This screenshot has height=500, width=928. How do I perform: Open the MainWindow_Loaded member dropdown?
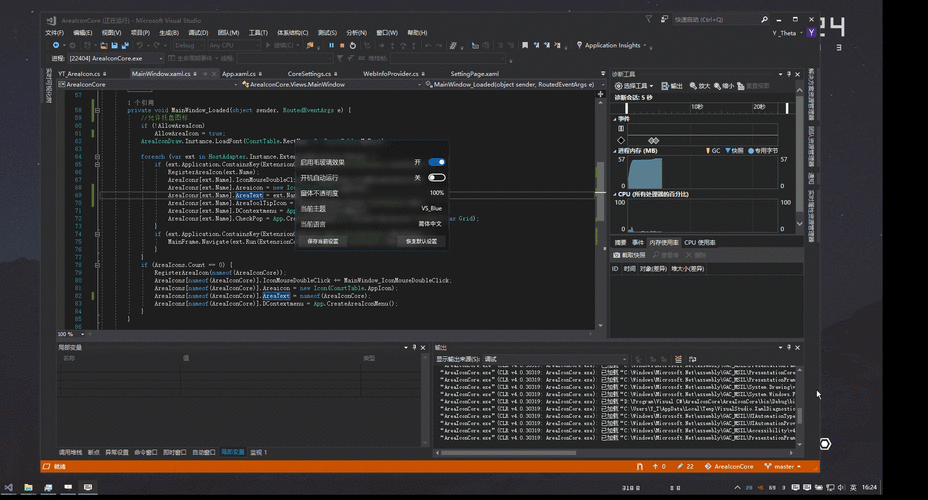pos(513,85)
